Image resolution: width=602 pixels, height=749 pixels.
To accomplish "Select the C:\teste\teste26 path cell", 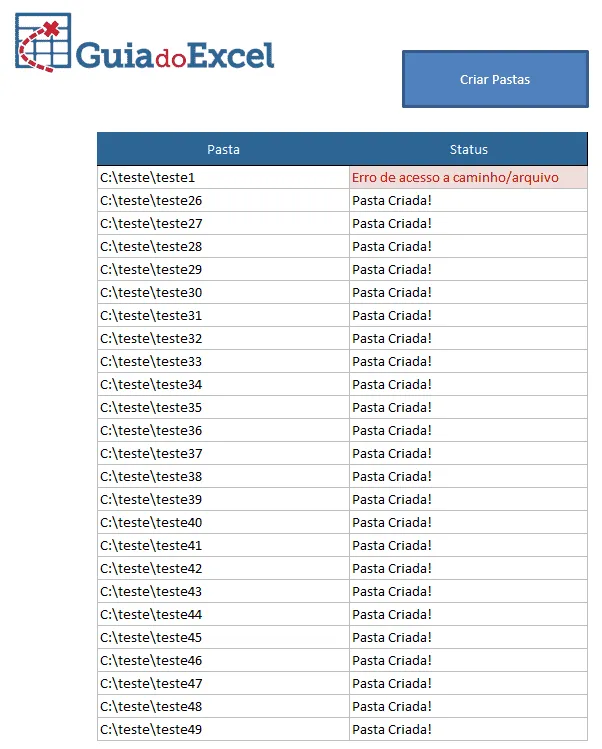I will pyautogui.click(x=223, y=200).
